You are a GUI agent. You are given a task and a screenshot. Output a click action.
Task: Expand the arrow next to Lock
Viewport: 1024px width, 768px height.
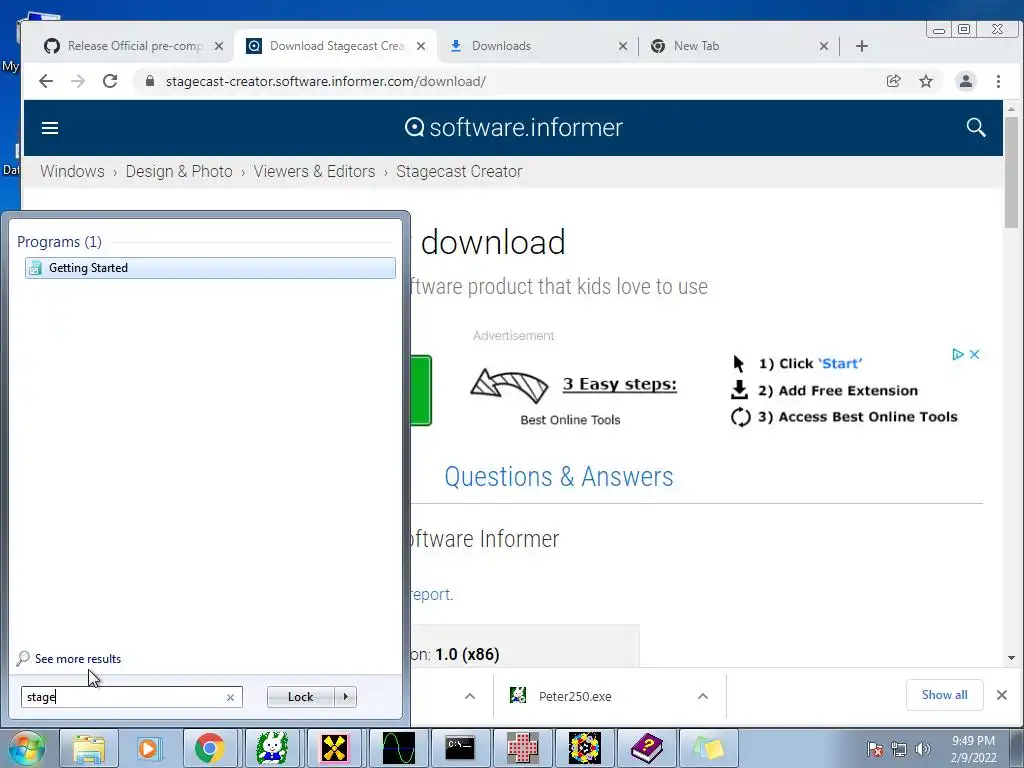[x=345, y=697]
